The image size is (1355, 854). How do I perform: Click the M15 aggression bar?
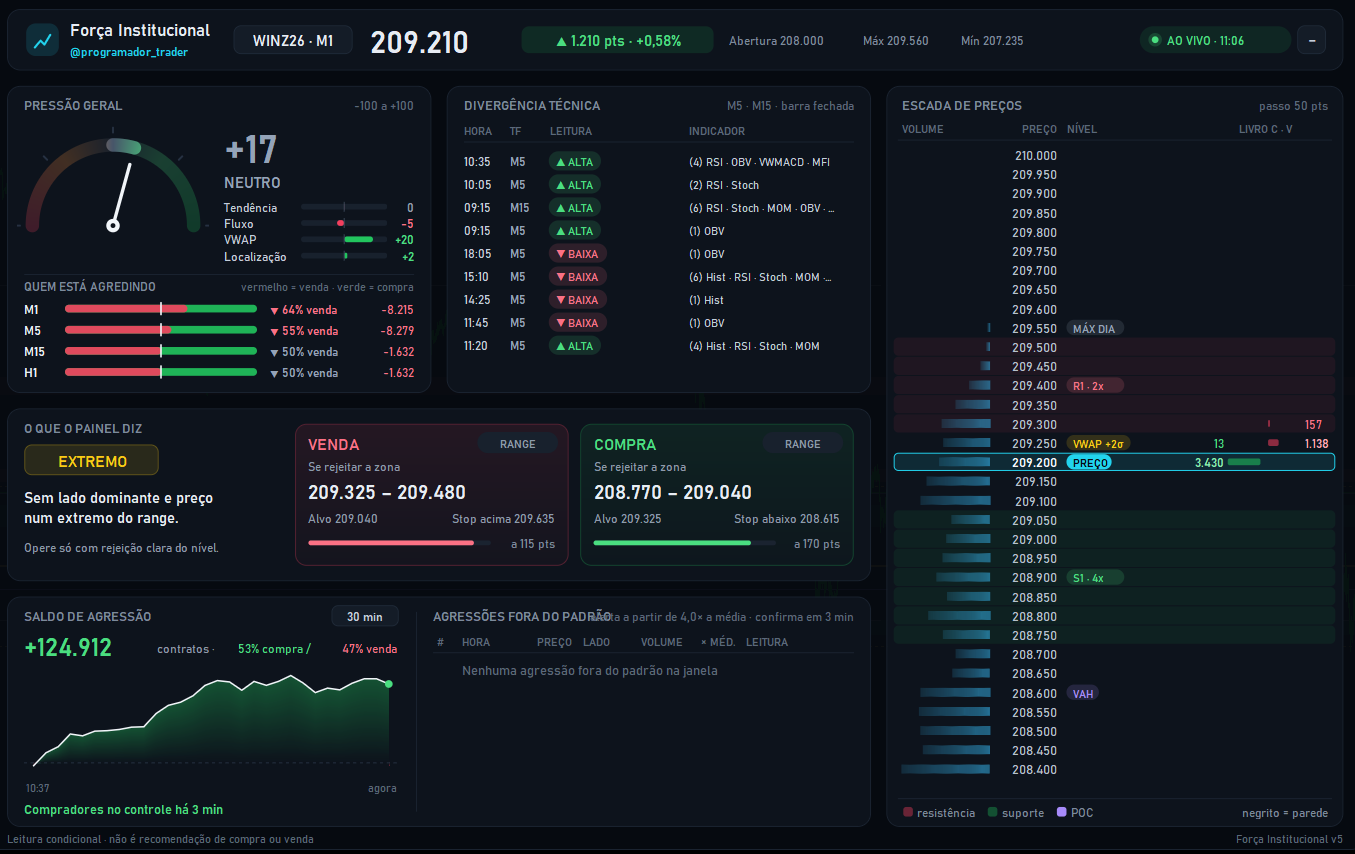[161, 351]
